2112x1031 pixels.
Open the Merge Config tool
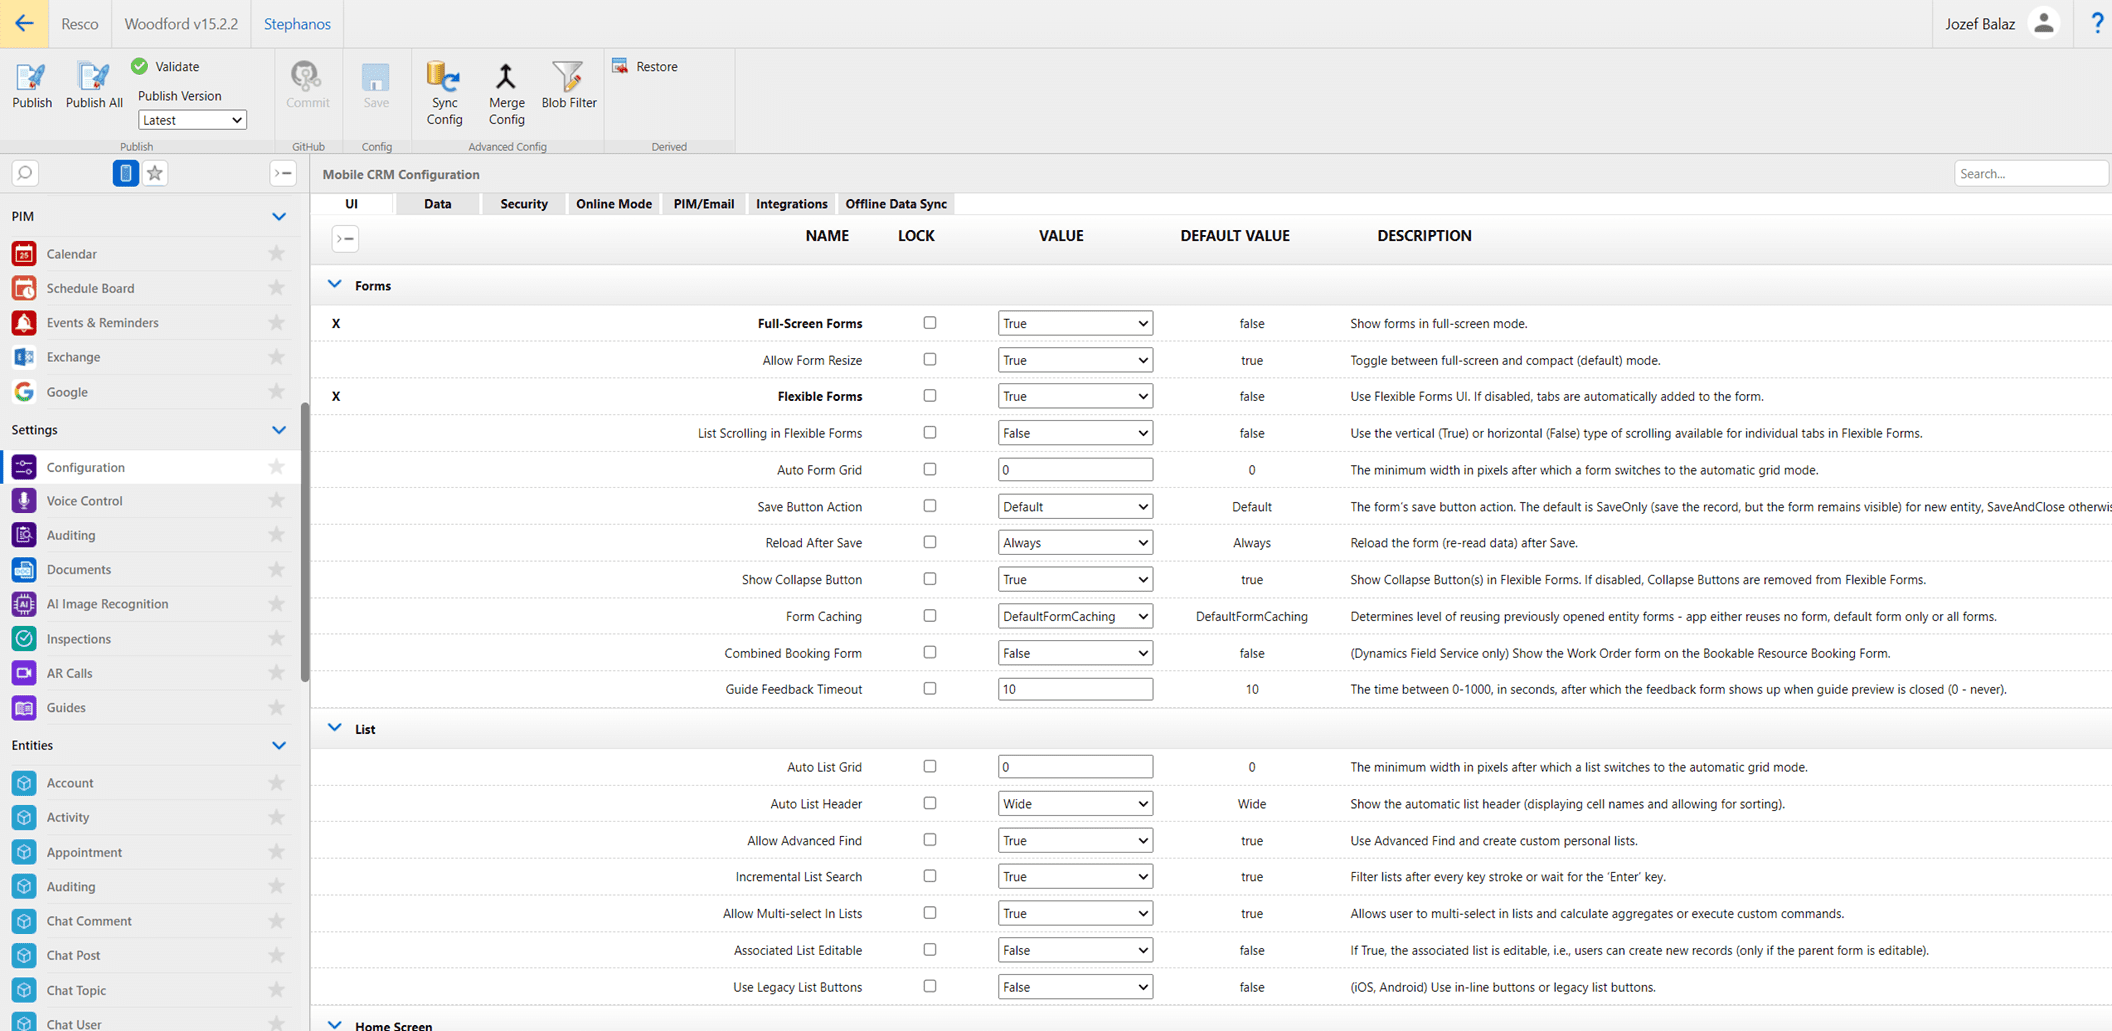[x=506, y=78]
